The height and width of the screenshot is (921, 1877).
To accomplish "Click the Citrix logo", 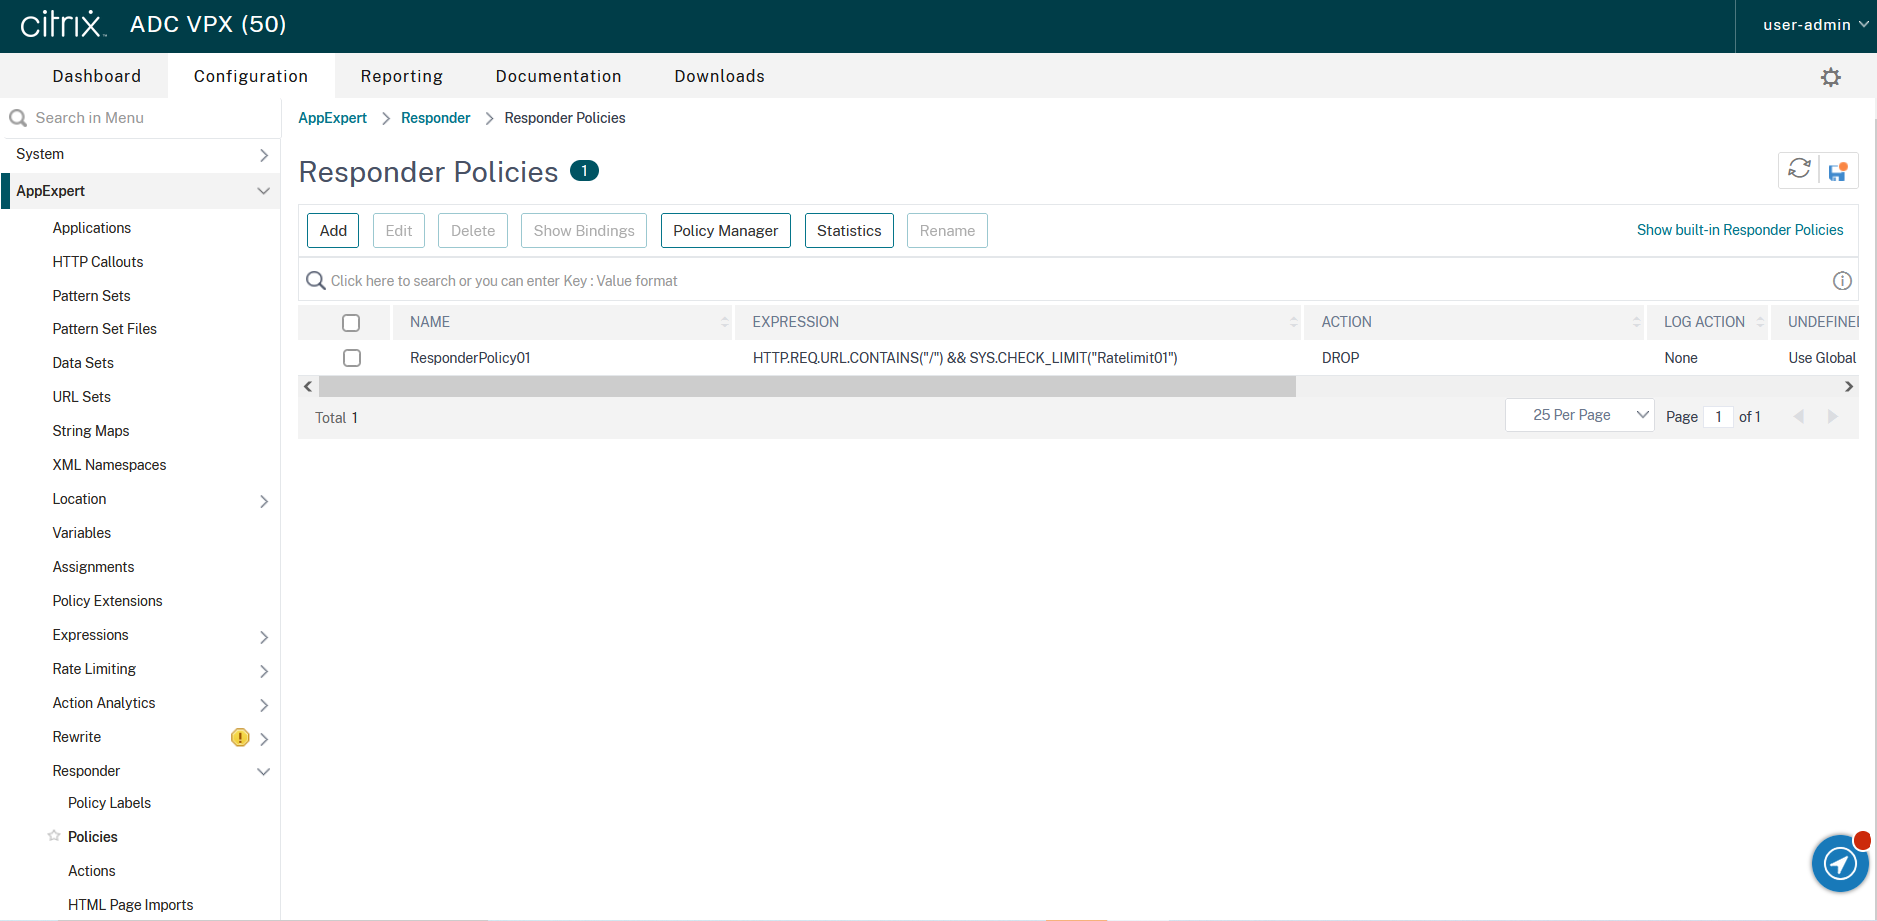I will point(62,24).
